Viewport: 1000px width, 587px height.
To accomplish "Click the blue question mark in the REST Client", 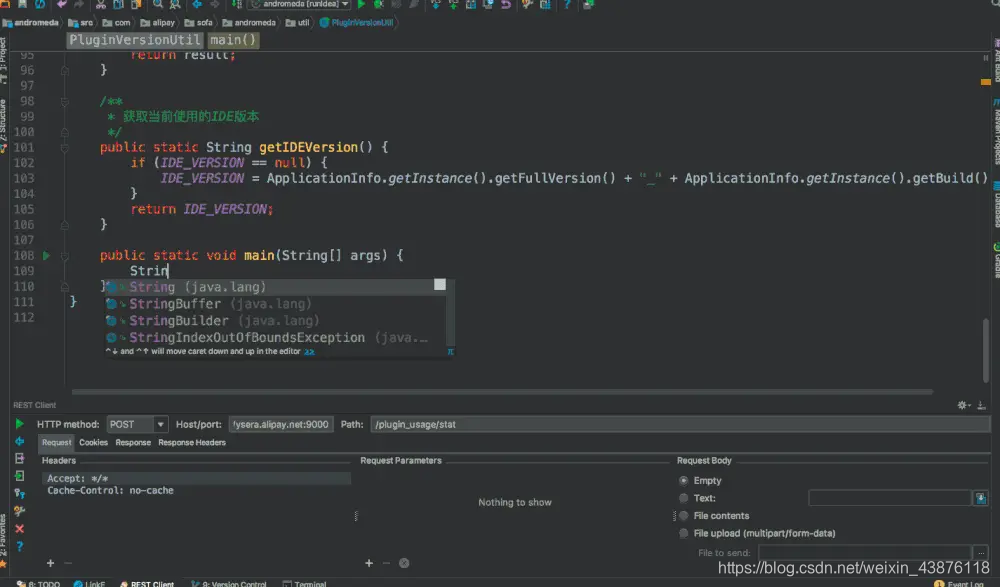I will pos(20,546).
